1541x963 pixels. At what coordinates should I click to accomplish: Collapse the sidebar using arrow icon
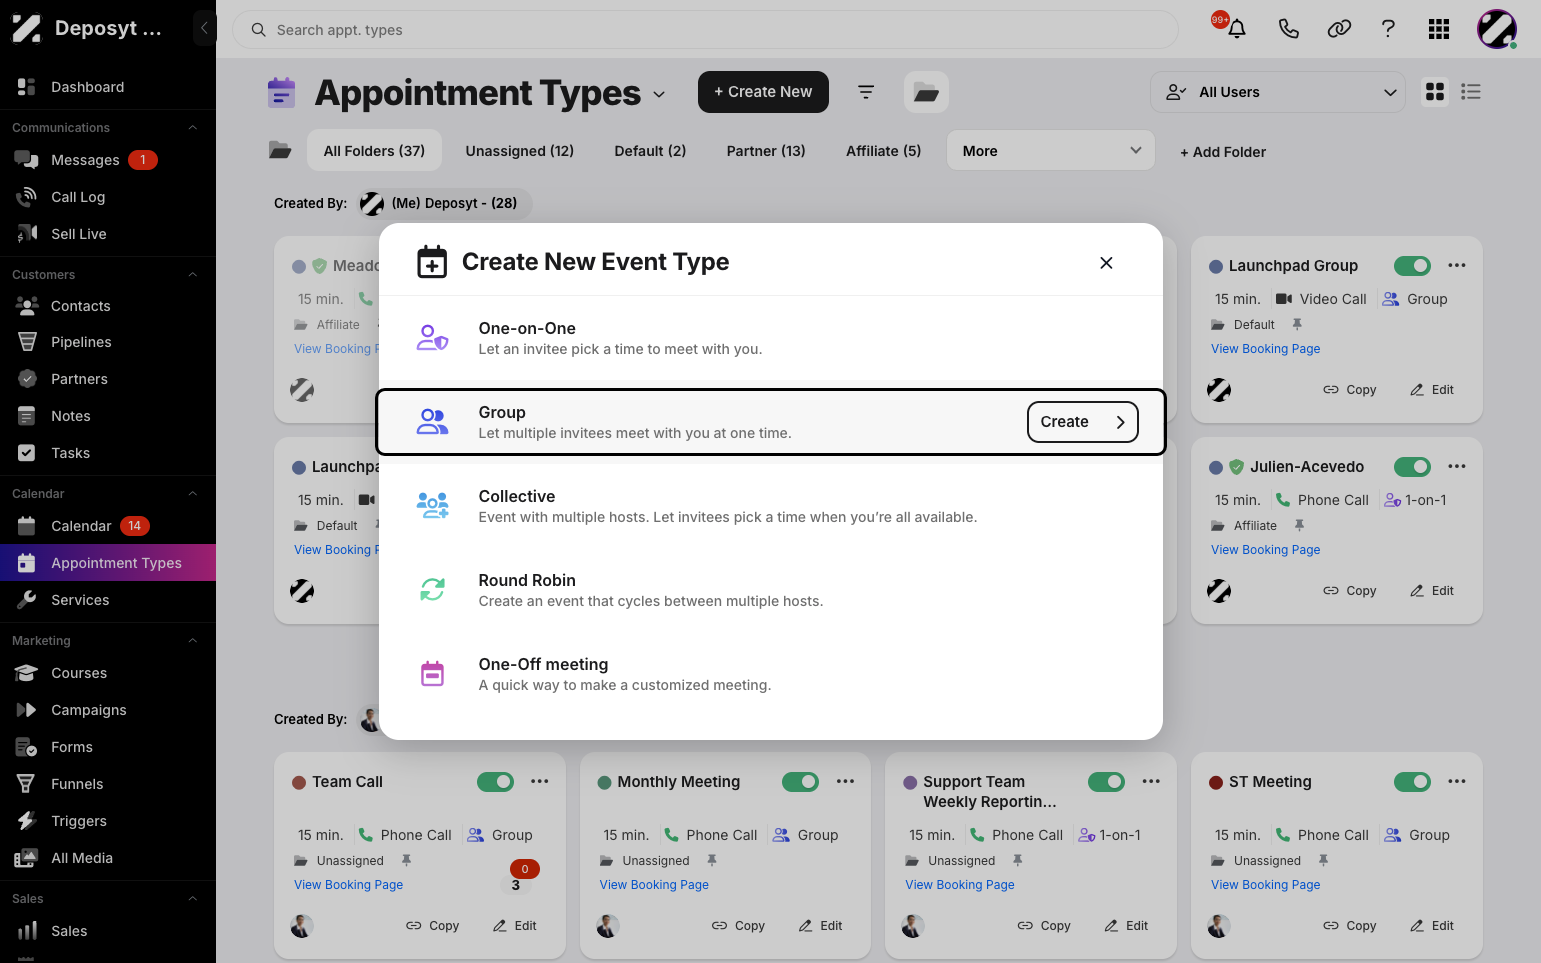click(204, 28)
